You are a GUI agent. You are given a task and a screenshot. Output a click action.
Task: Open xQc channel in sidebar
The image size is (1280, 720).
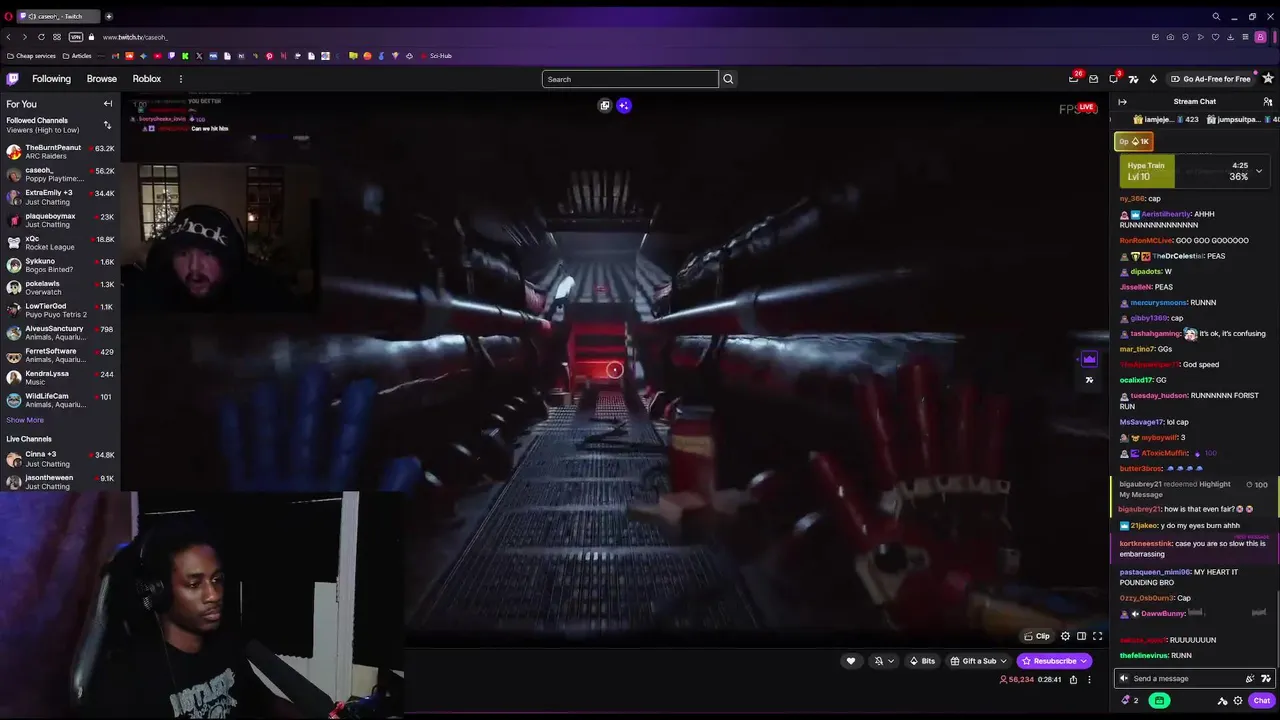click(60, 243)
